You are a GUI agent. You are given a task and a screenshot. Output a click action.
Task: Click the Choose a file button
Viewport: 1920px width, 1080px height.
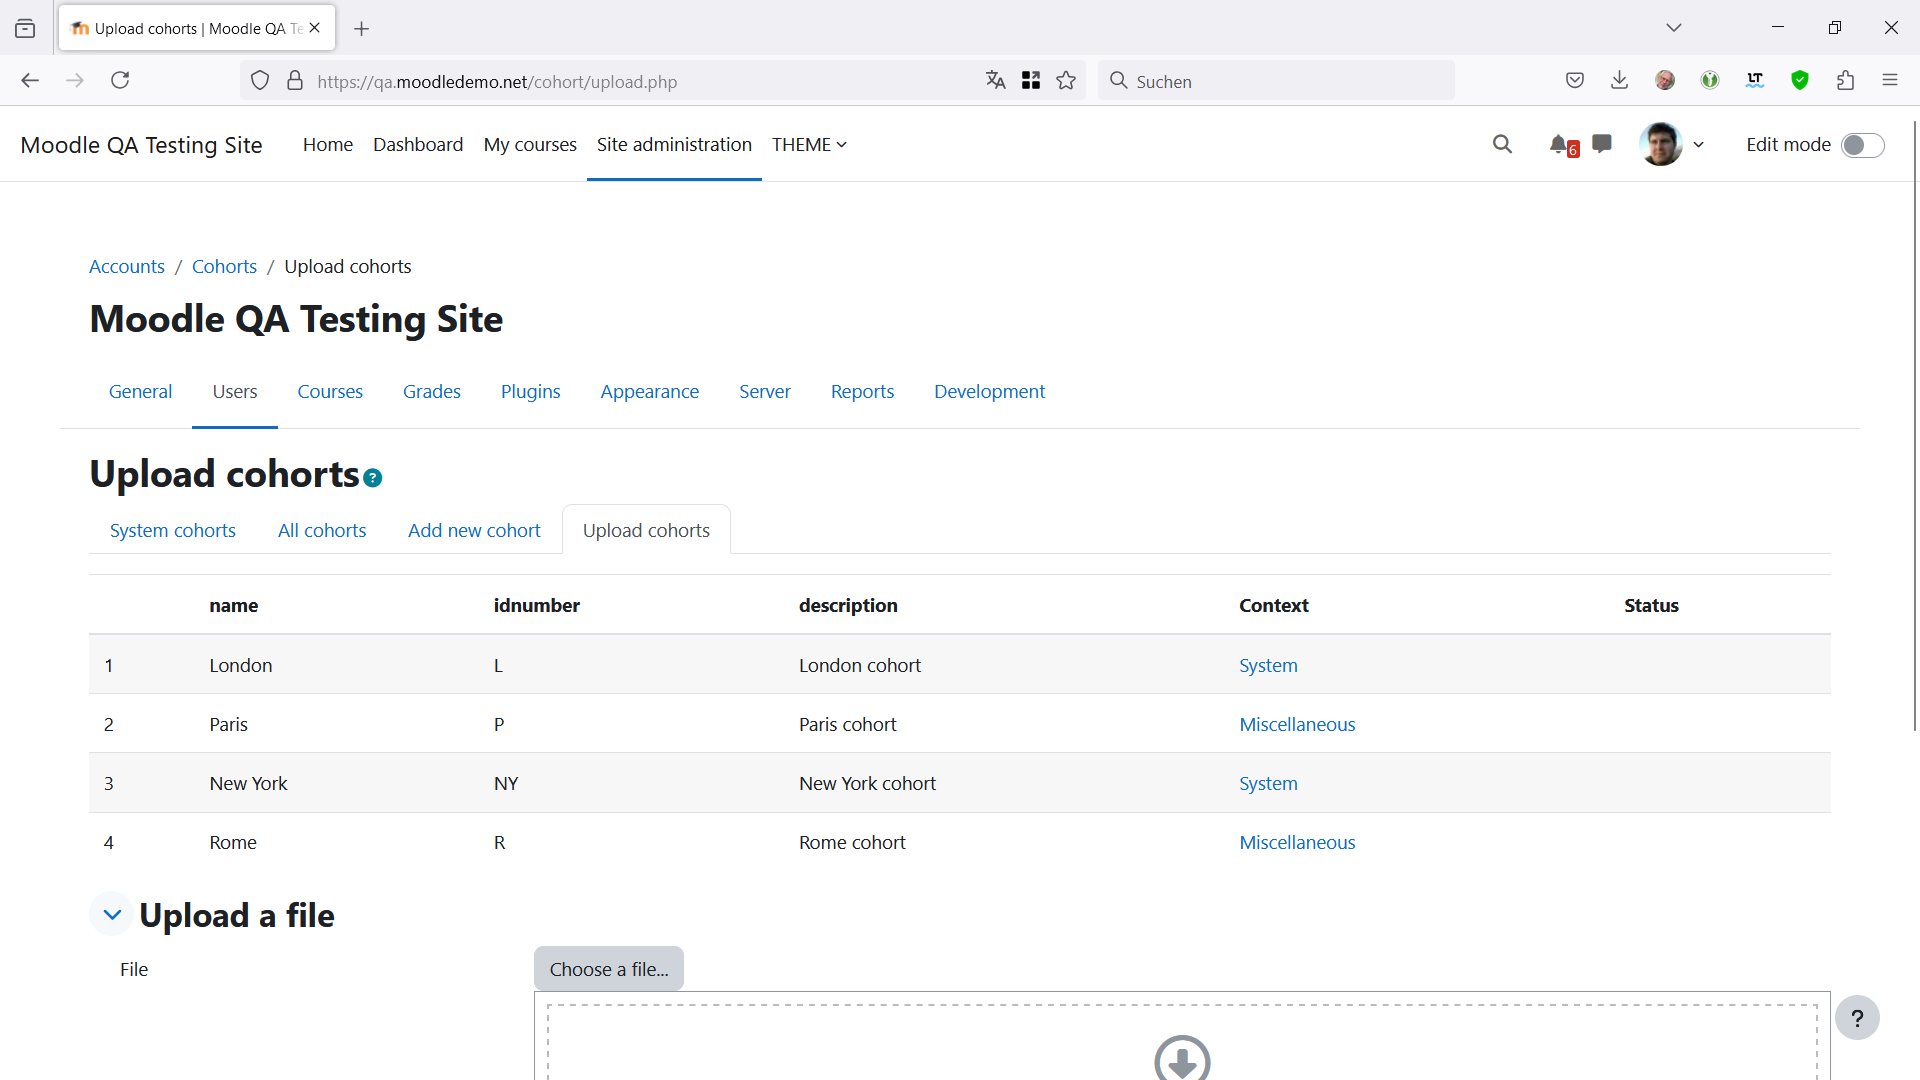click(x=609, y=969)
